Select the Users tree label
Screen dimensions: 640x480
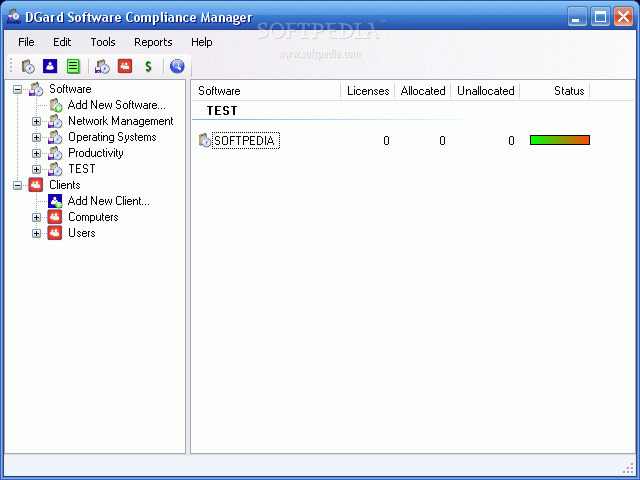click(x=82, y=233)
